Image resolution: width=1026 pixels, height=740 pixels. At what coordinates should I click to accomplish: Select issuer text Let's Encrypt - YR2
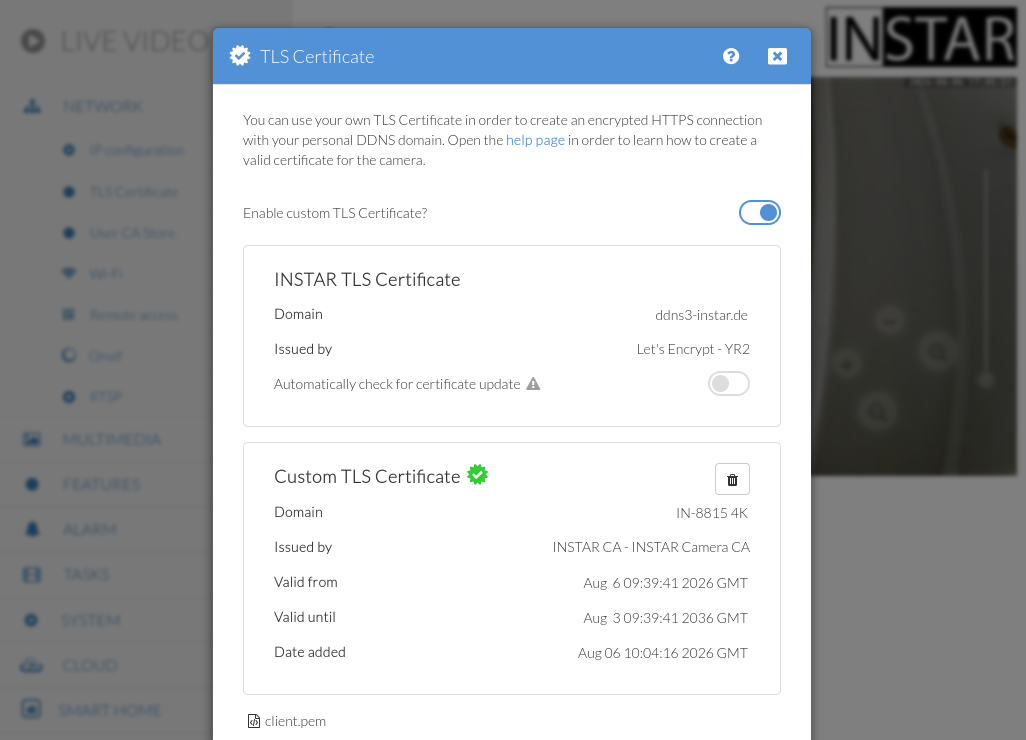point(693,349)
